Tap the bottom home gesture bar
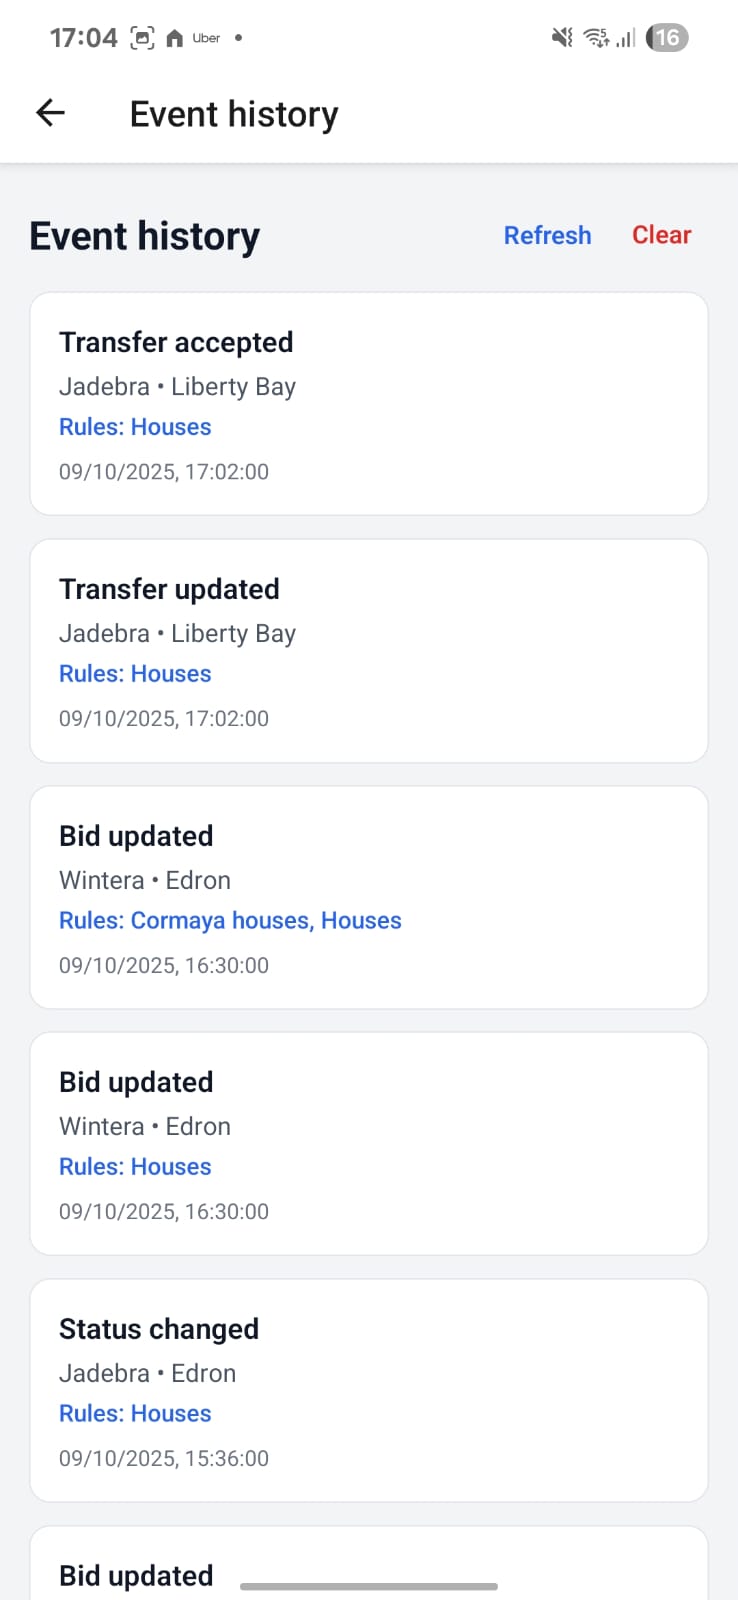Image resolution: width=738 pixels, height=1600 pixels. pos(369,1586)
